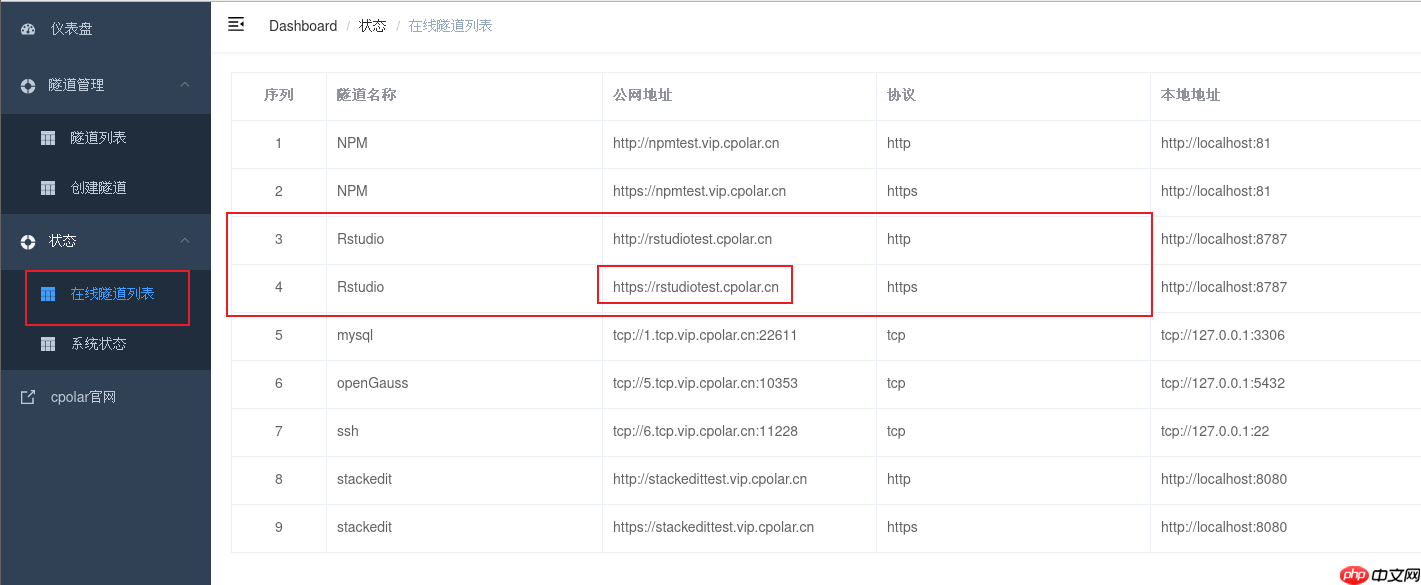This screenshot has width=1421, height=585.
Task: Click the Dashboard breadcrumb link
Action: coord(303,26)
